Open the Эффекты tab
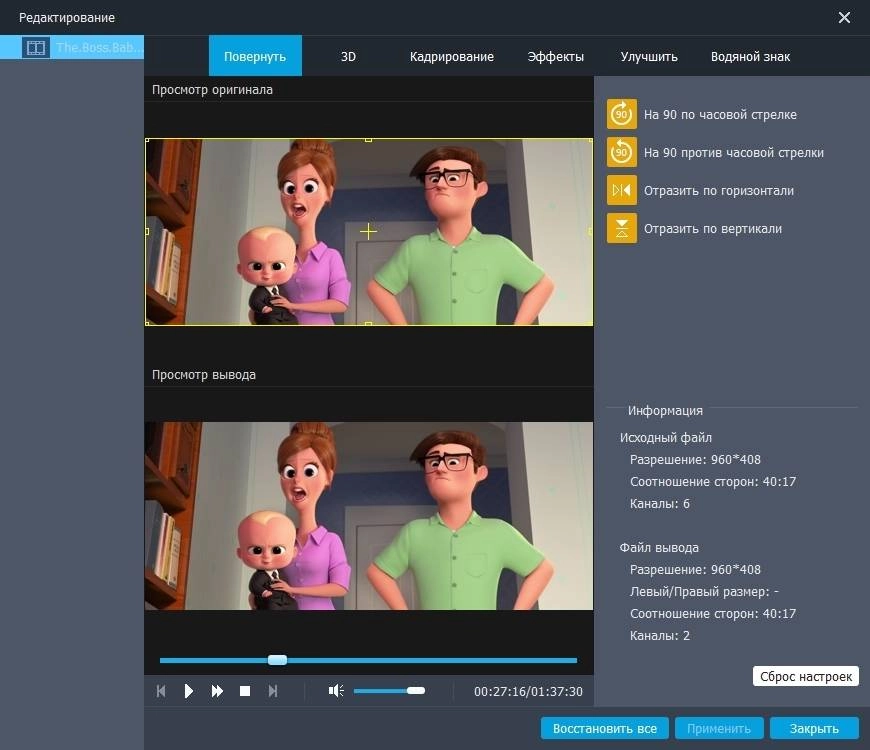Screen dimensions: 870x750 [555, 57]
